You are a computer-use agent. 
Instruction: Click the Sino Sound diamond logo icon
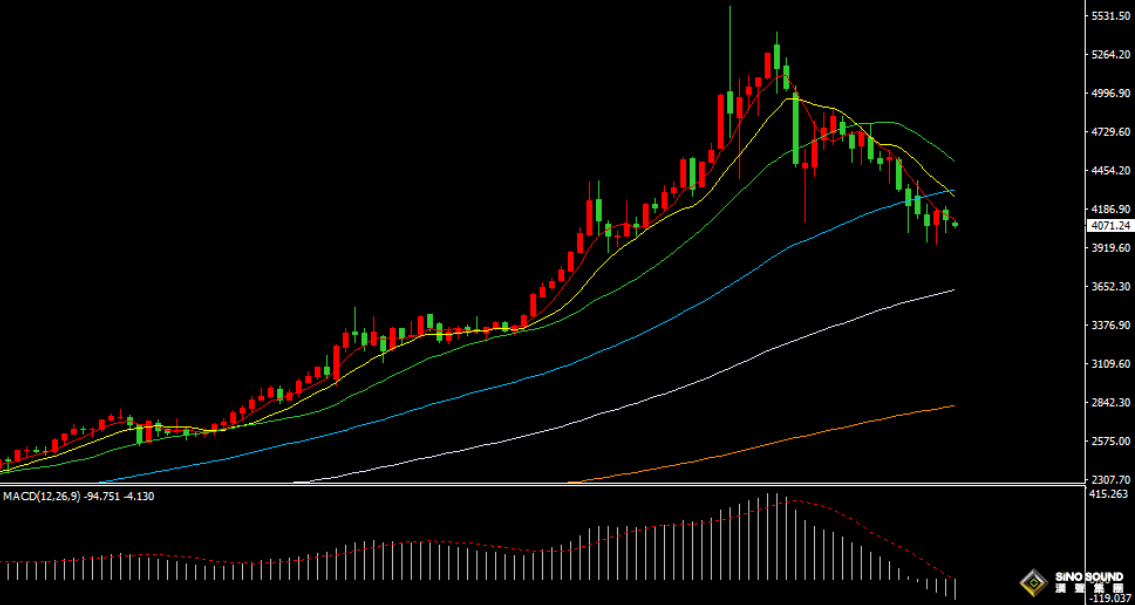coord(1034,583)
